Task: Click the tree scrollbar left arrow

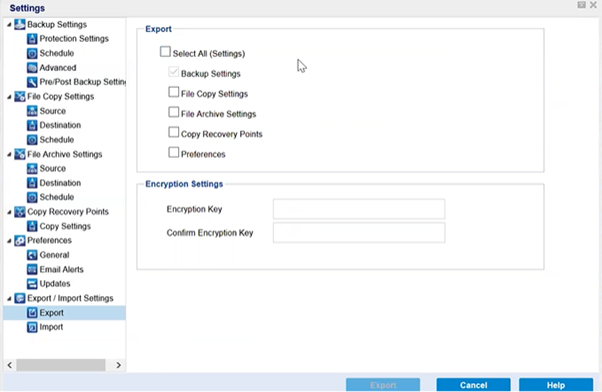Action: tap(10, 365)
